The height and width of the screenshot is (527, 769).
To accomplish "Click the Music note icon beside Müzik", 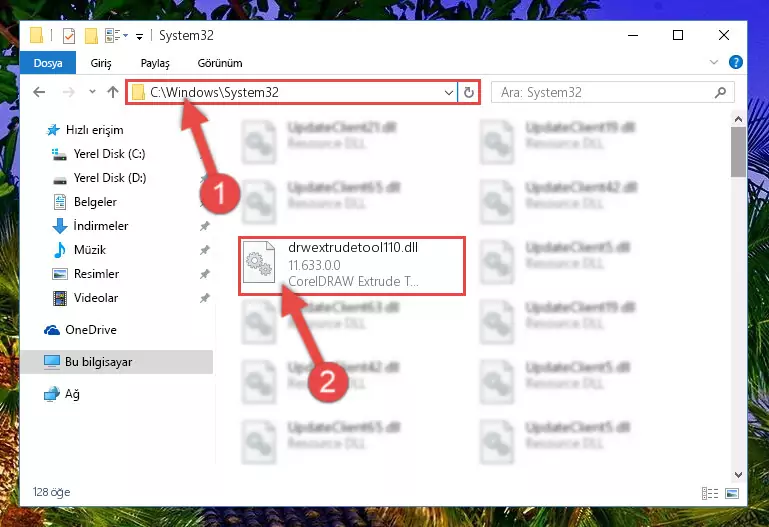I will point(60,250).
